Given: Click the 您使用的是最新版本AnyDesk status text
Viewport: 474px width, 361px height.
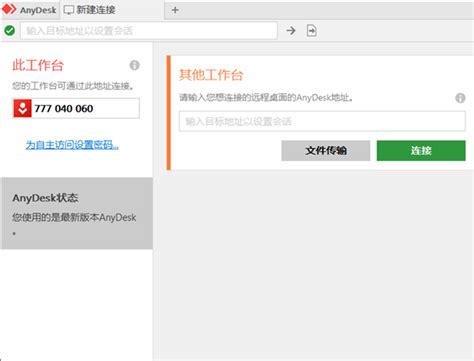Looking at the screenshot, I should 74,217.
